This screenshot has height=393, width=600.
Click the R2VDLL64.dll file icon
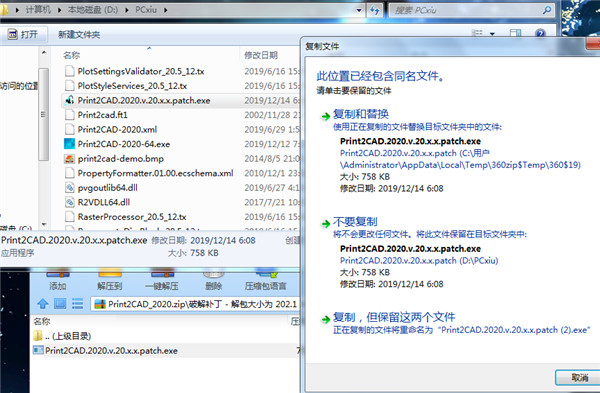70,202
